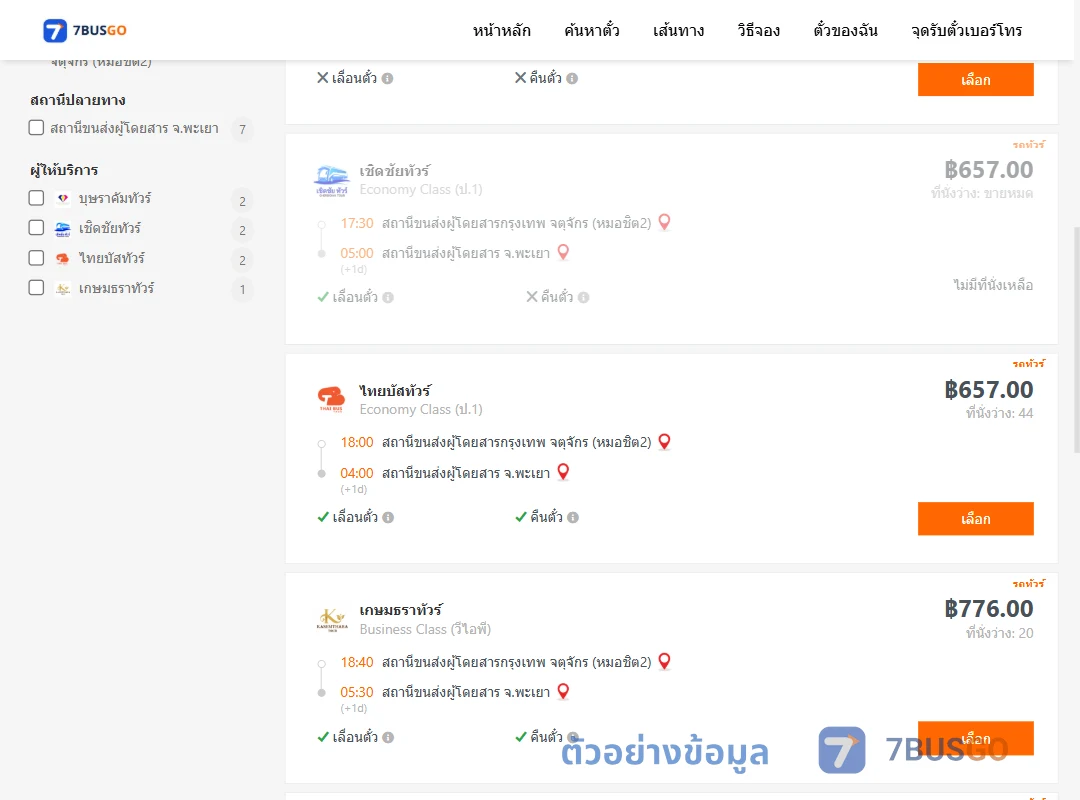Screen dimensions: 1080x800
Task: Select เกษมธราทัวร์ 18:40 trip with เลือก
Action: (x=975, y=738)
